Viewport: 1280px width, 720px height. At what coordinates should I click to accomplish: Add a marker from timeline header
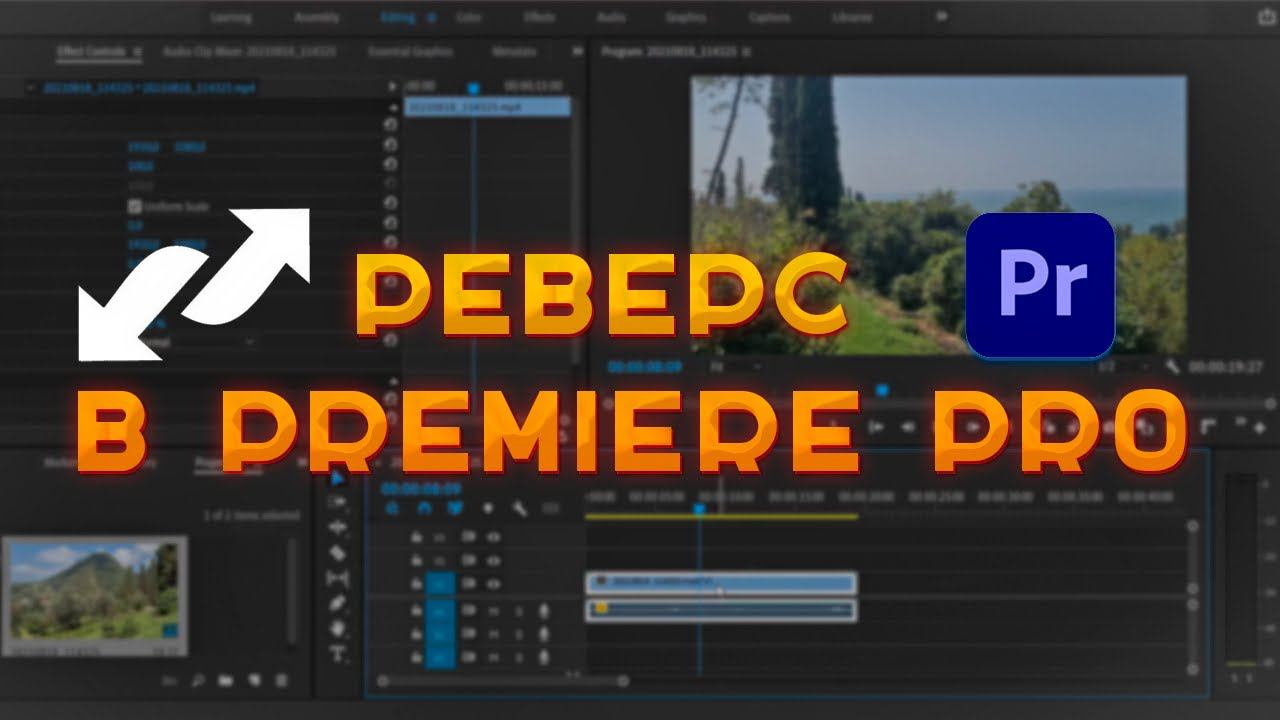coord(488,508)
